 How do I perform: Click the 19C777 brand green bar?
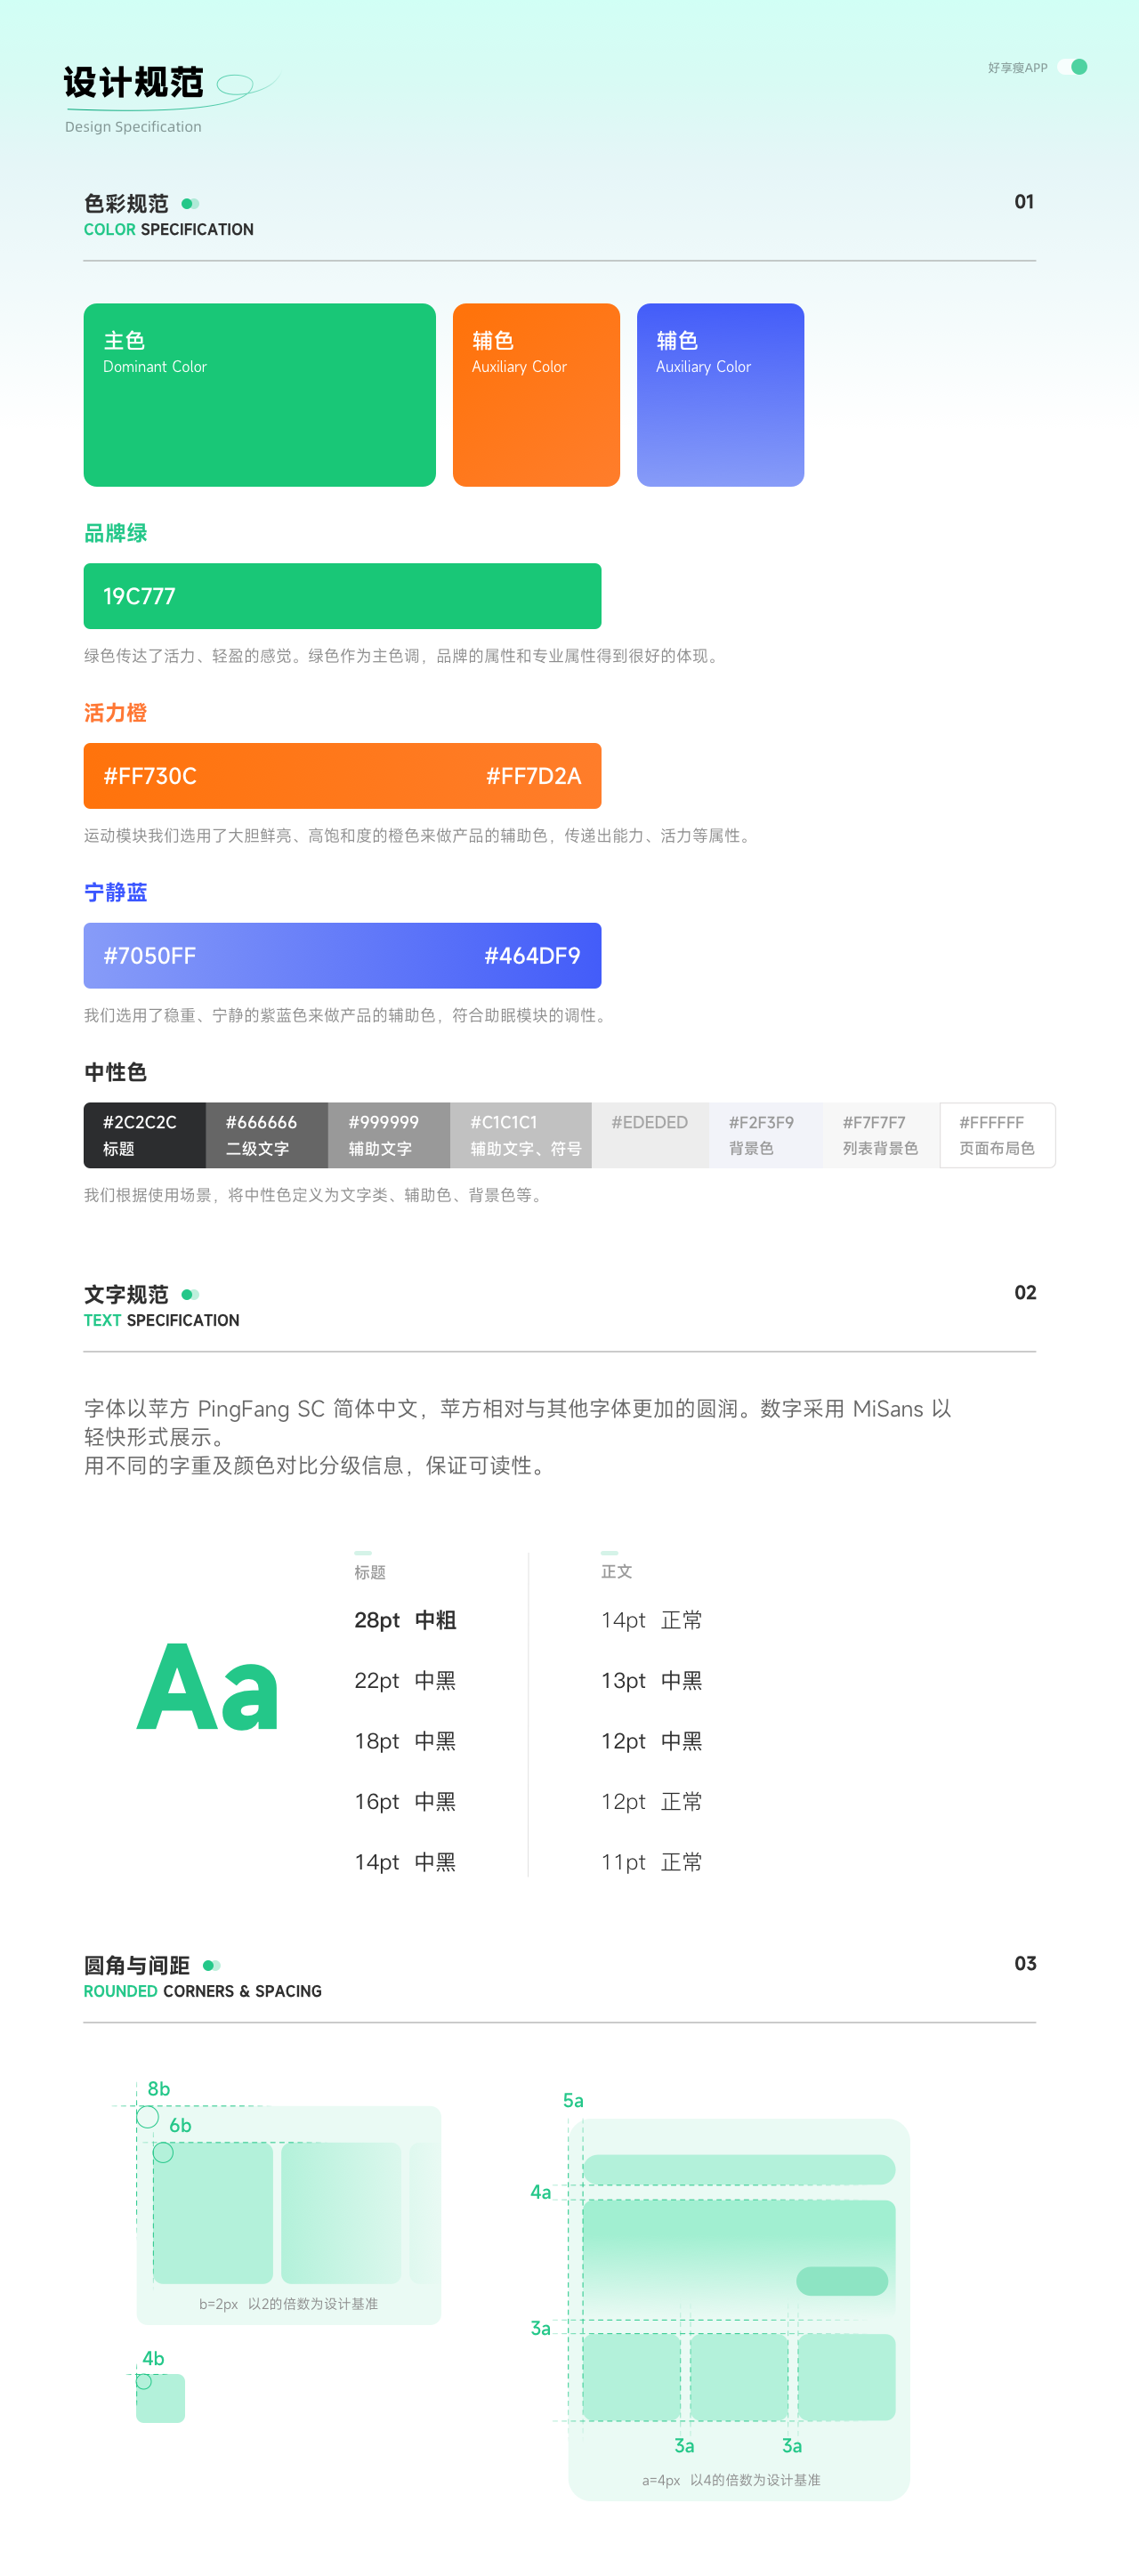click(x=342, y=596)
